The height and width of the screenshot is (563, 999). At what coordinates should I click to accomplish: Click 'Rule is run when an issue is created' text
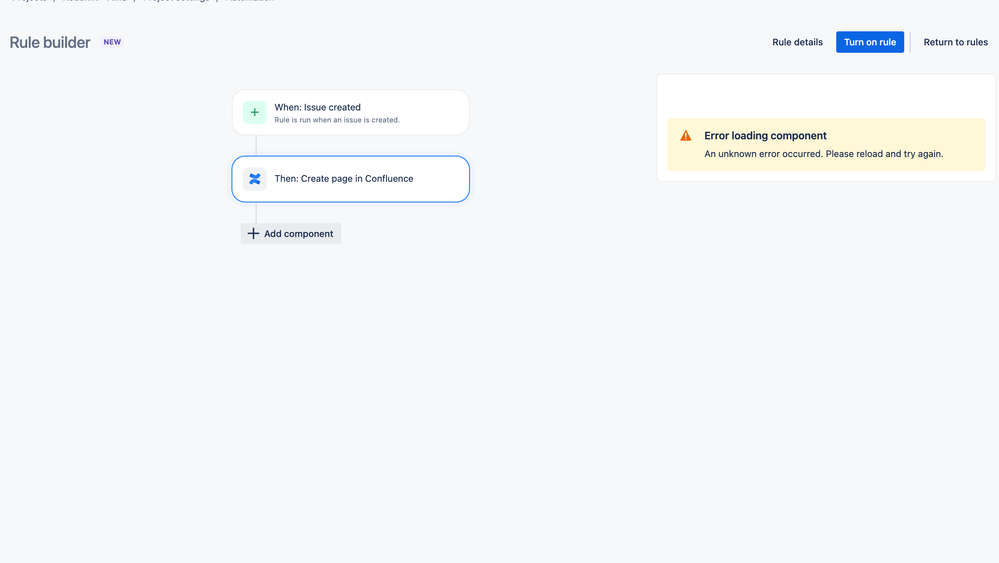(x=337, y=120)
